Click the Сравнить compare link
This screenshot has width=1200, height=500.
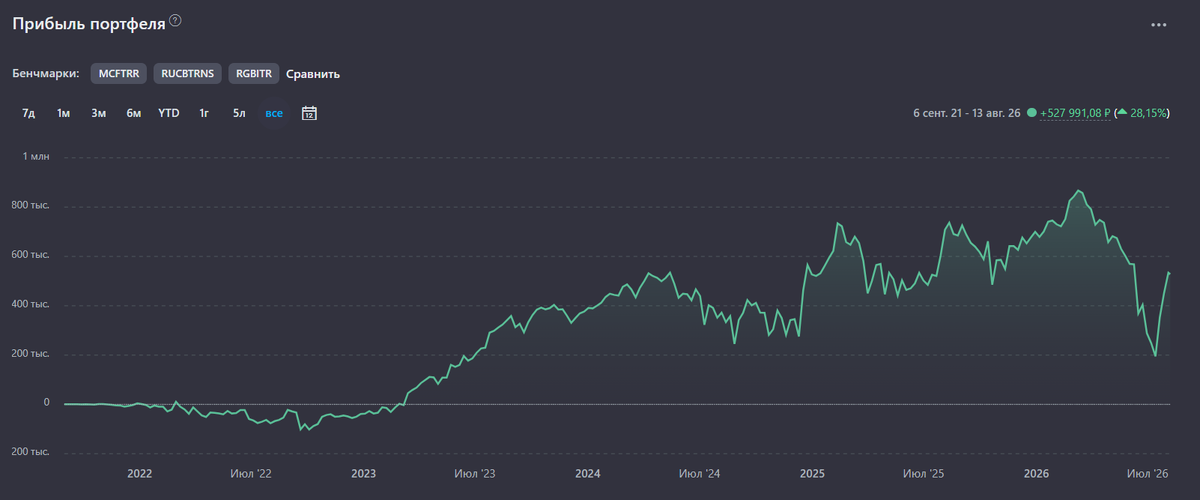click(313, 74)
